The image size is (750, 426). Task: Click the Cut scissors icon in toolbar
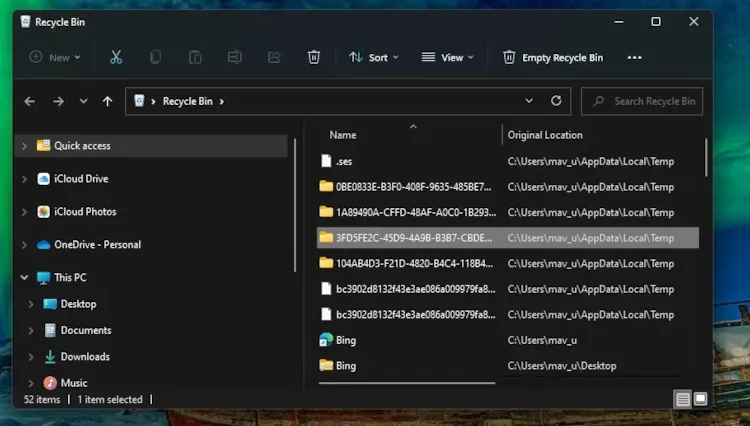pos(116,57)
